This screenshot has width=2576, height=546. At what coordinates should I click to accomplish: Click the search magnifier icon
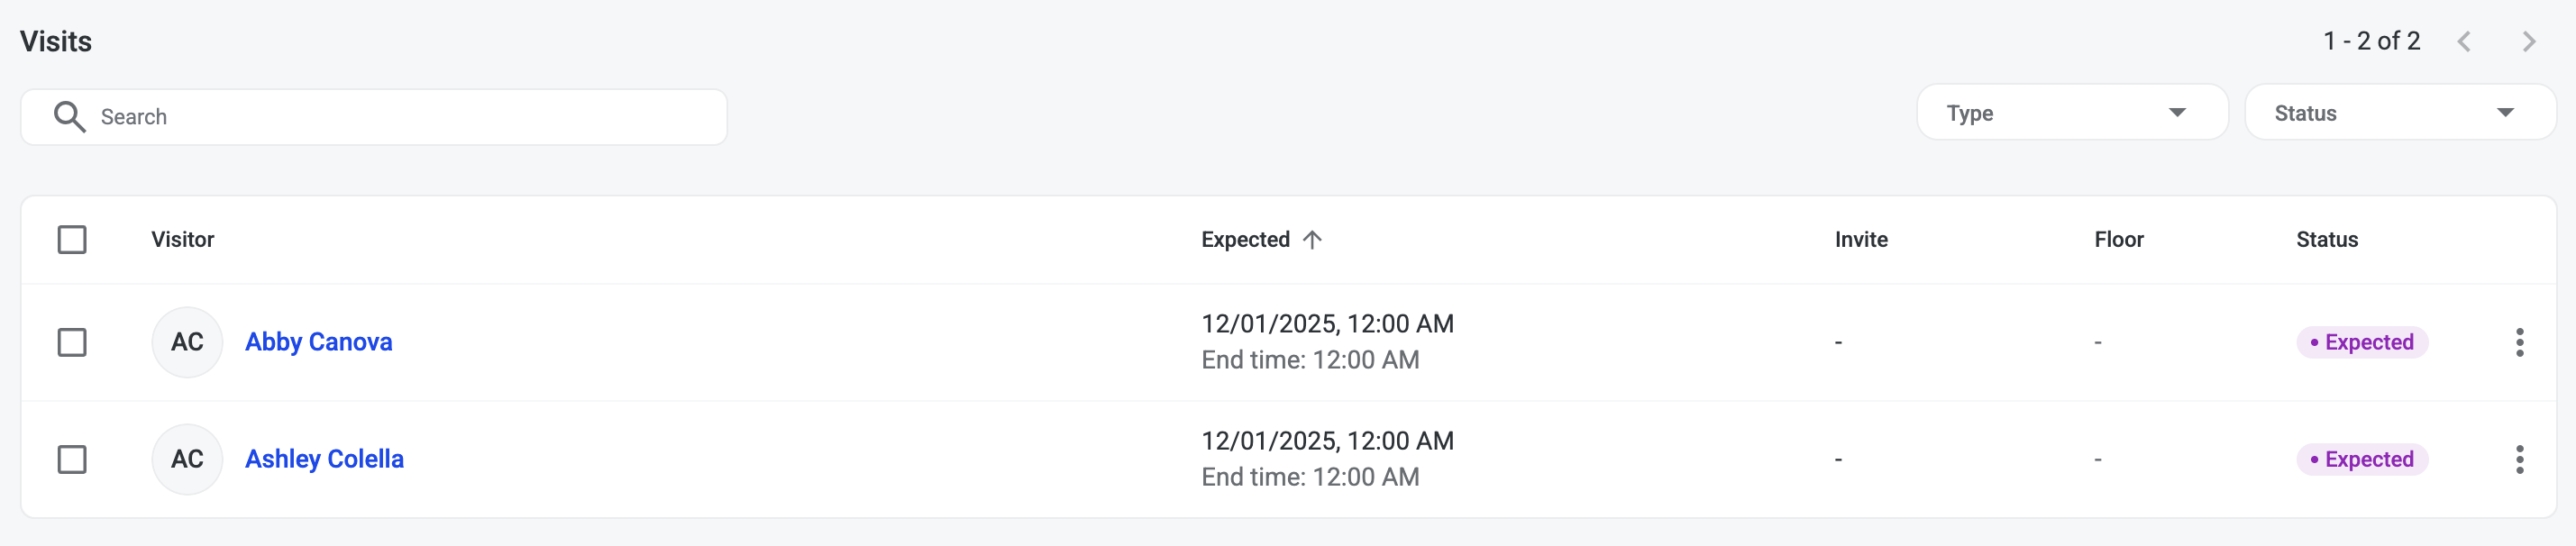[69, 117]
